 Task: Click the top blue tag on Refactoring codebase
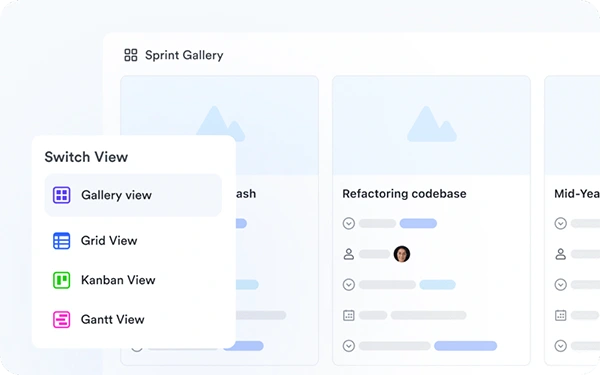coord(418,223)
